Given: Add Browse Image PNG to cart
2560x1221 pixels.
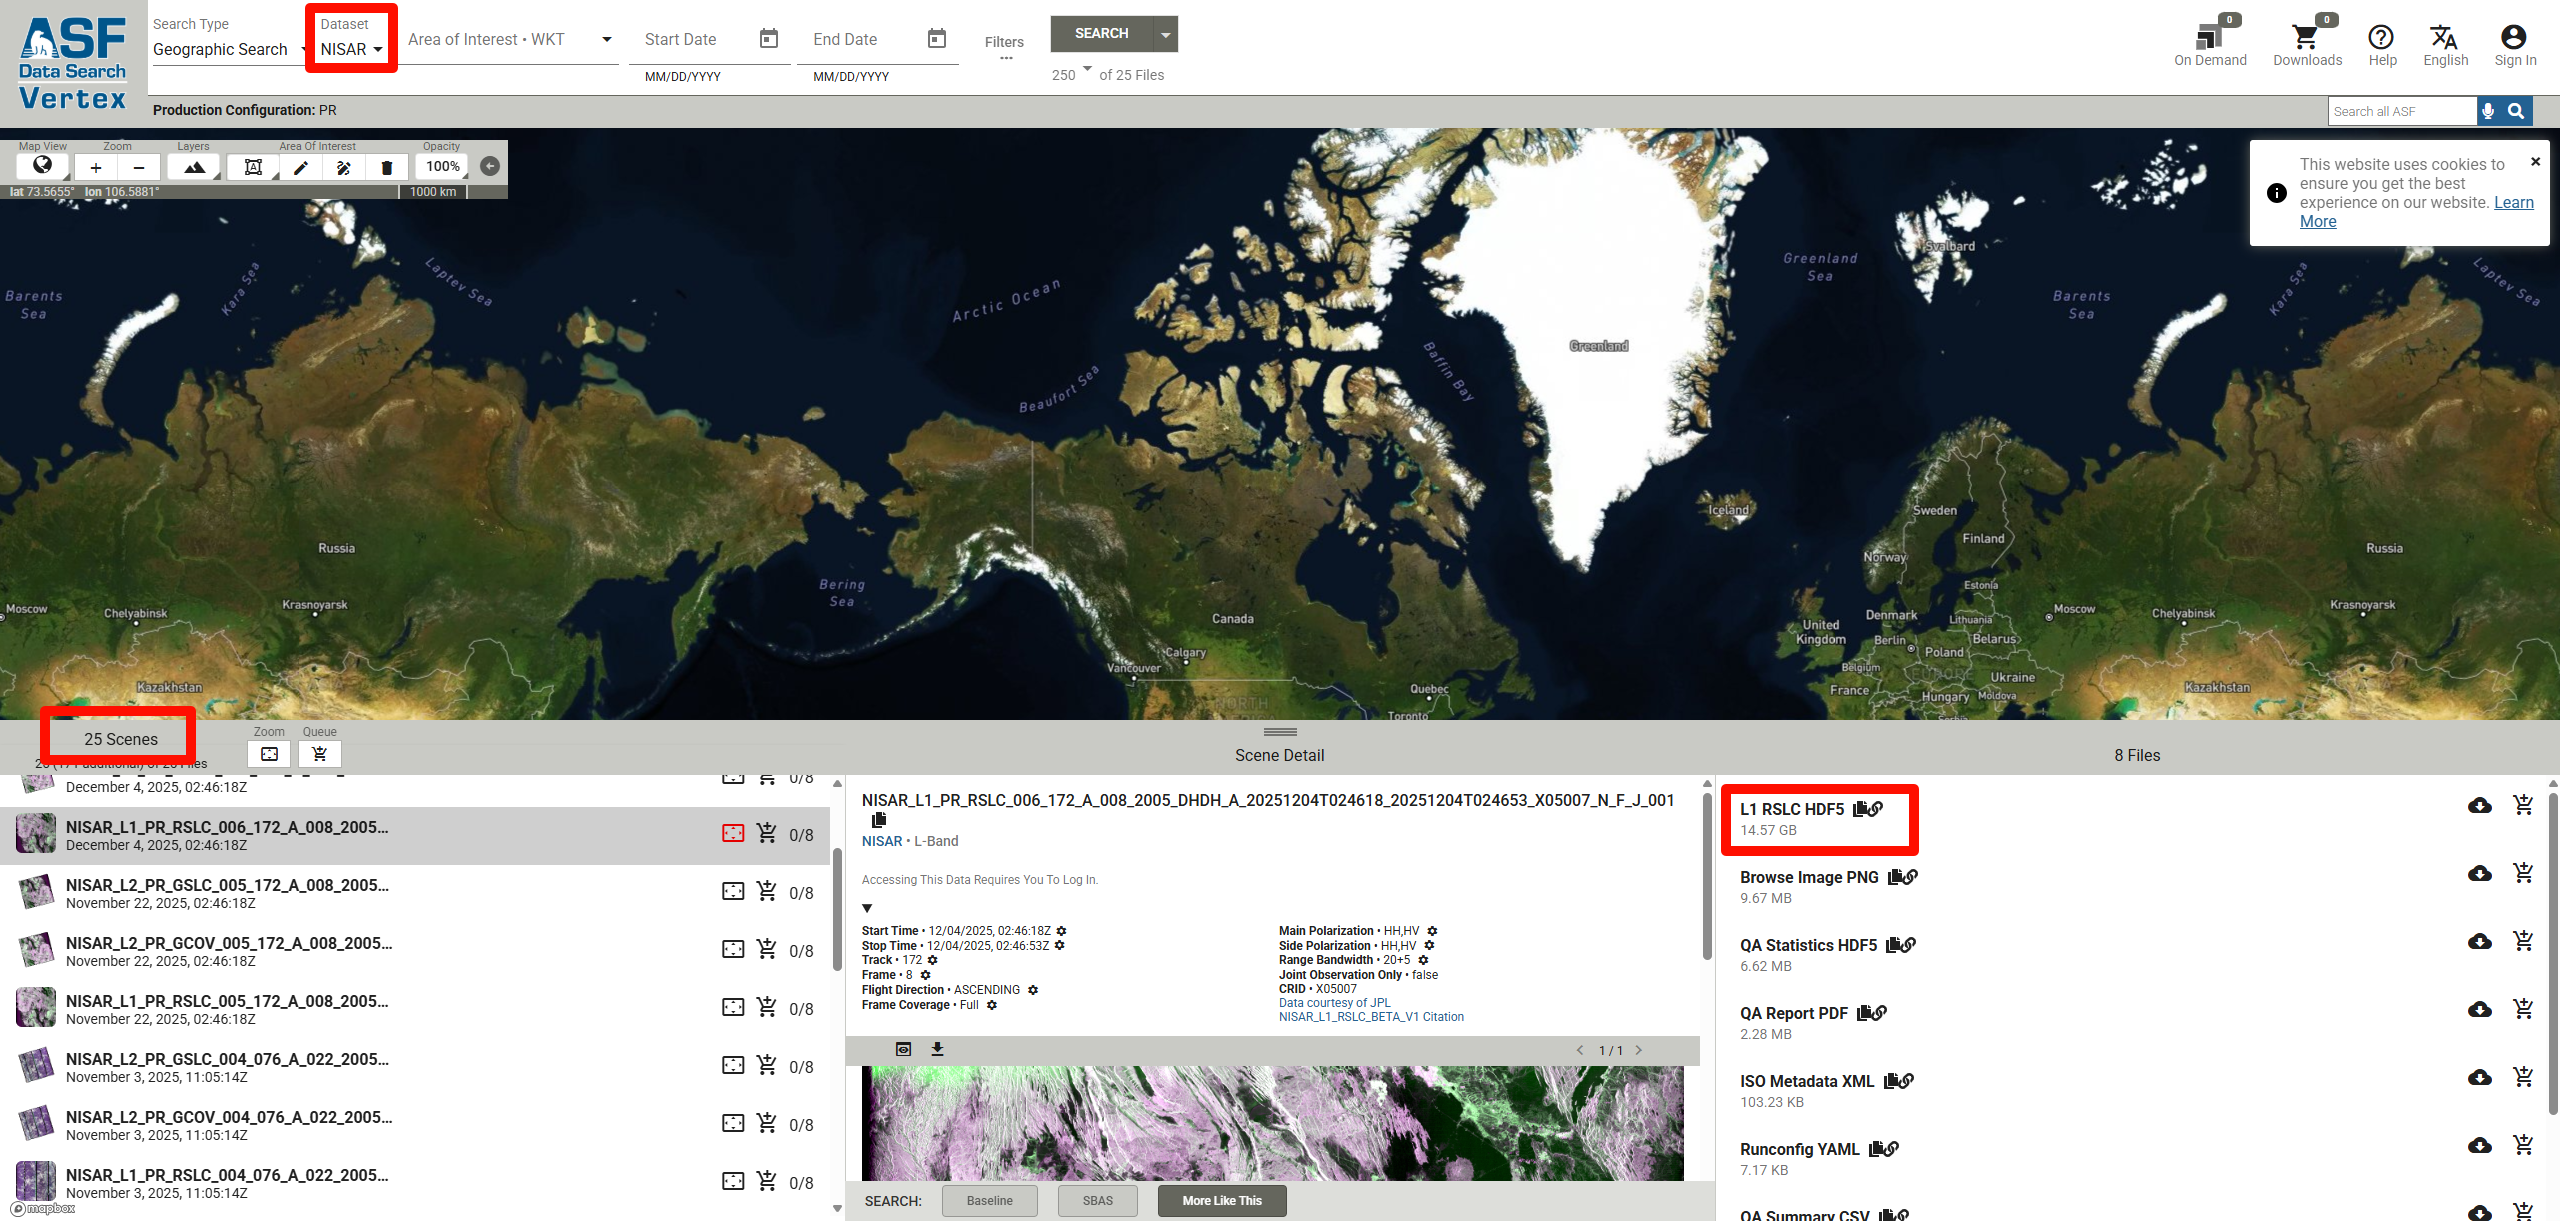Looking at the screenshot, I should pyautogui.click(x=2523, y=873).
